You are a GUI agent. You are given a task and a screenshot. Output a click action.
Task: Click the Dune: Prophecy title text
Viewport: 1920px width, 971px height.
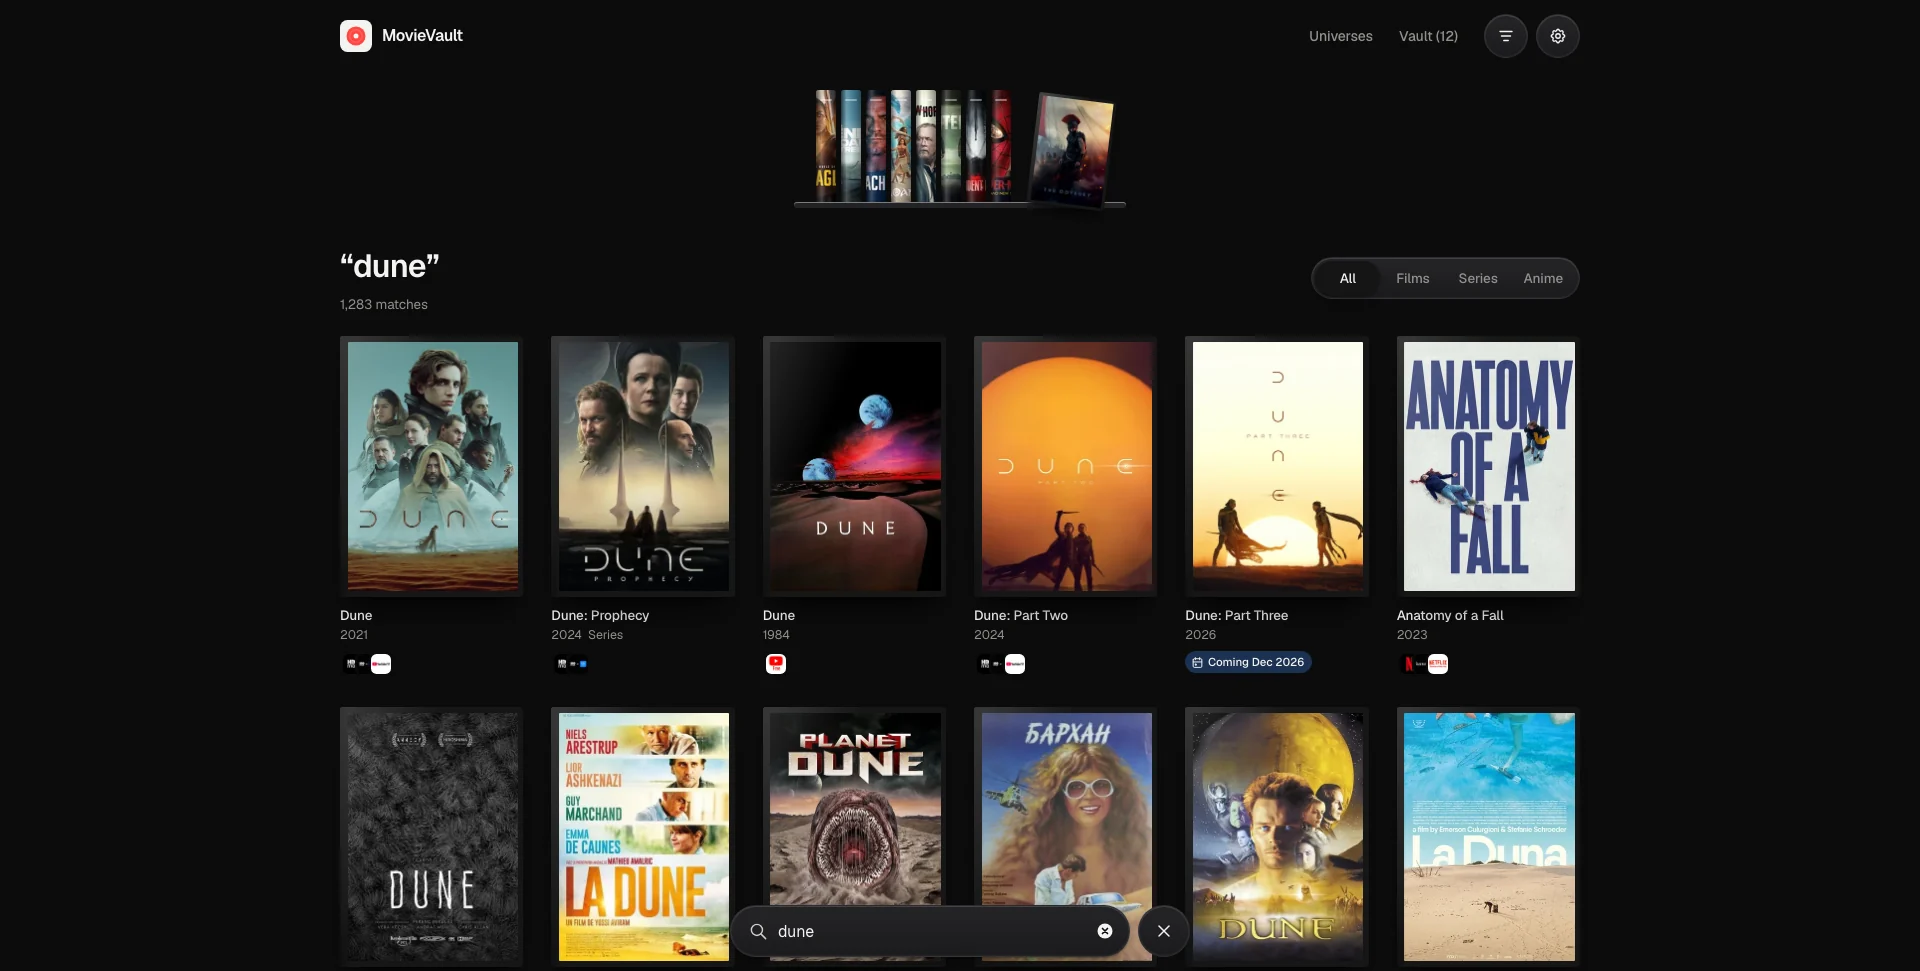pyautogui.click(x=600, y=616)
